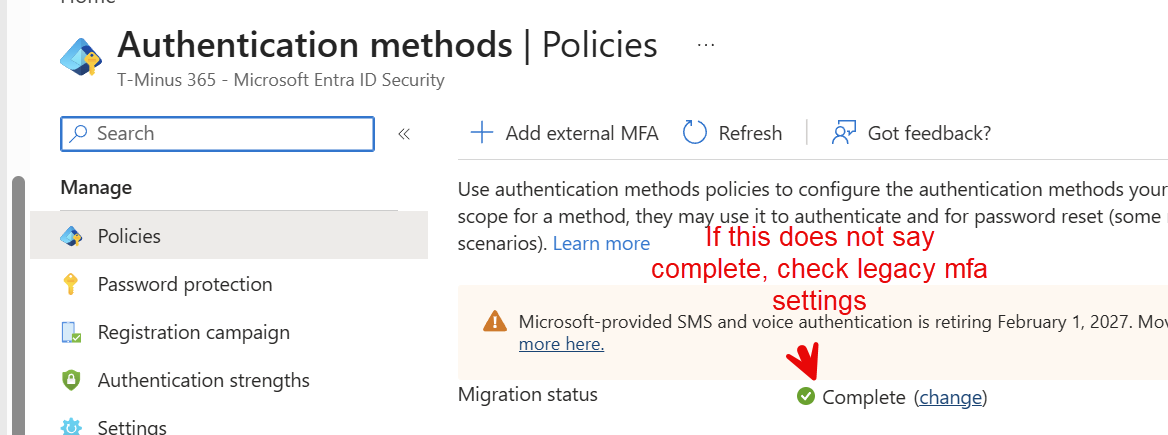This screenshot has width=1168, height=435.
Task: Click the Authentication methods key icon in header
Action: point(82,55)
